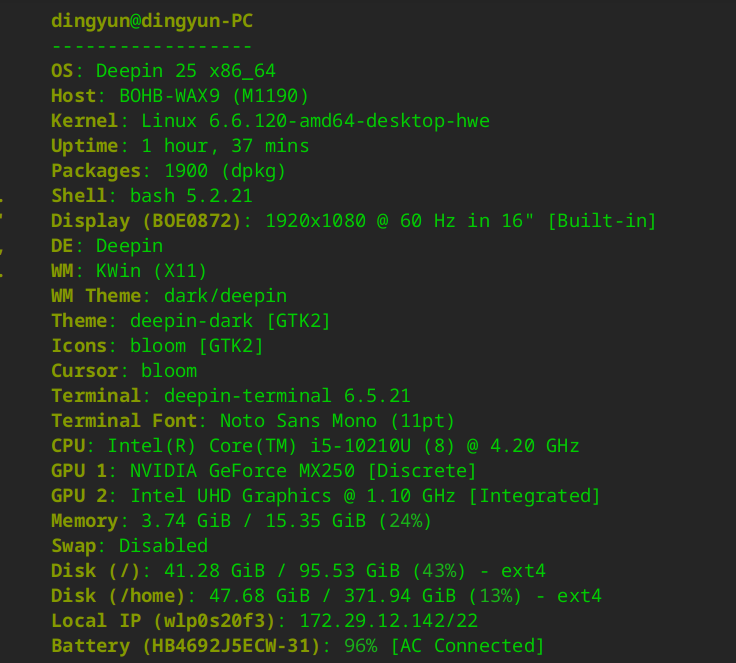The image size is (736, 663).
Task: Click the Battery 96% [AC Connected] line
Action: pyautogui.click(x=298, y=646)
